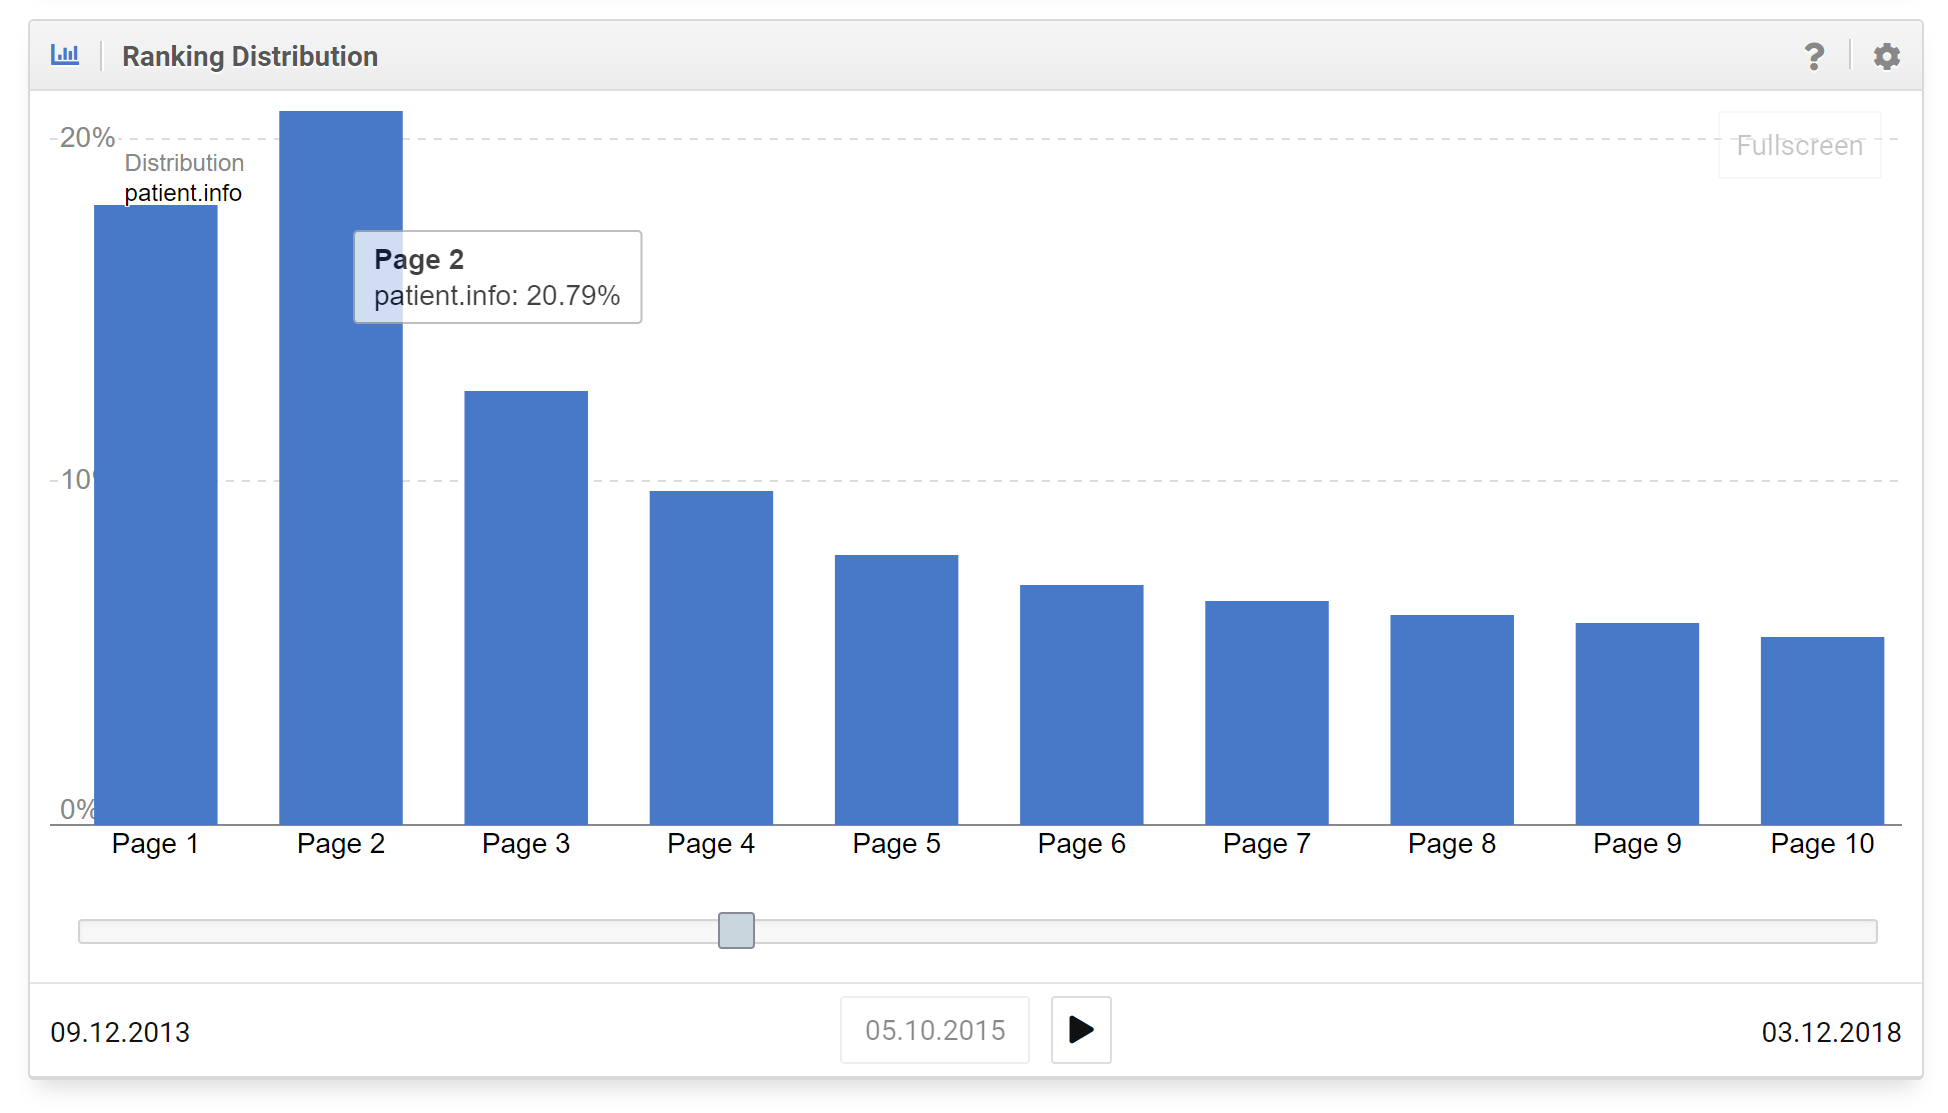
Task: Click the Ranking Distribution title
Action: [x=250, y=56]
